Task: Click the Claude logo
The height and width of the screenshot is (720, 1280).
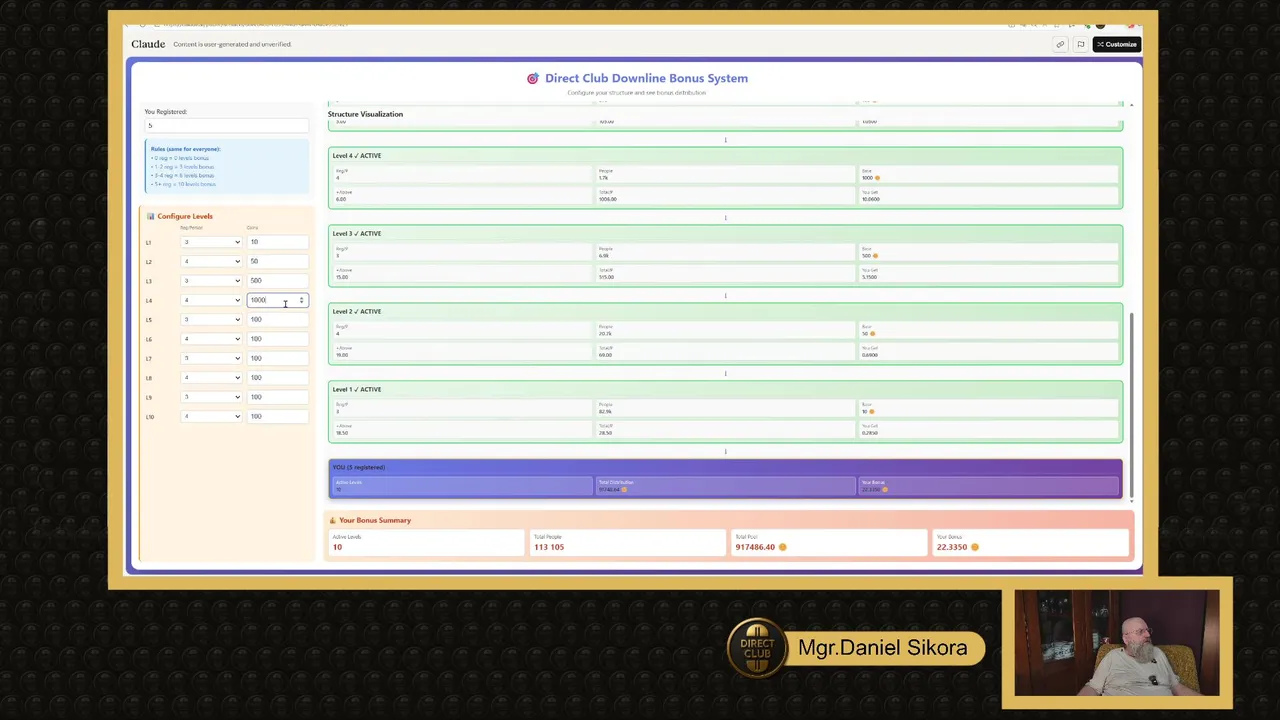Action: click(x=148, y=44)
